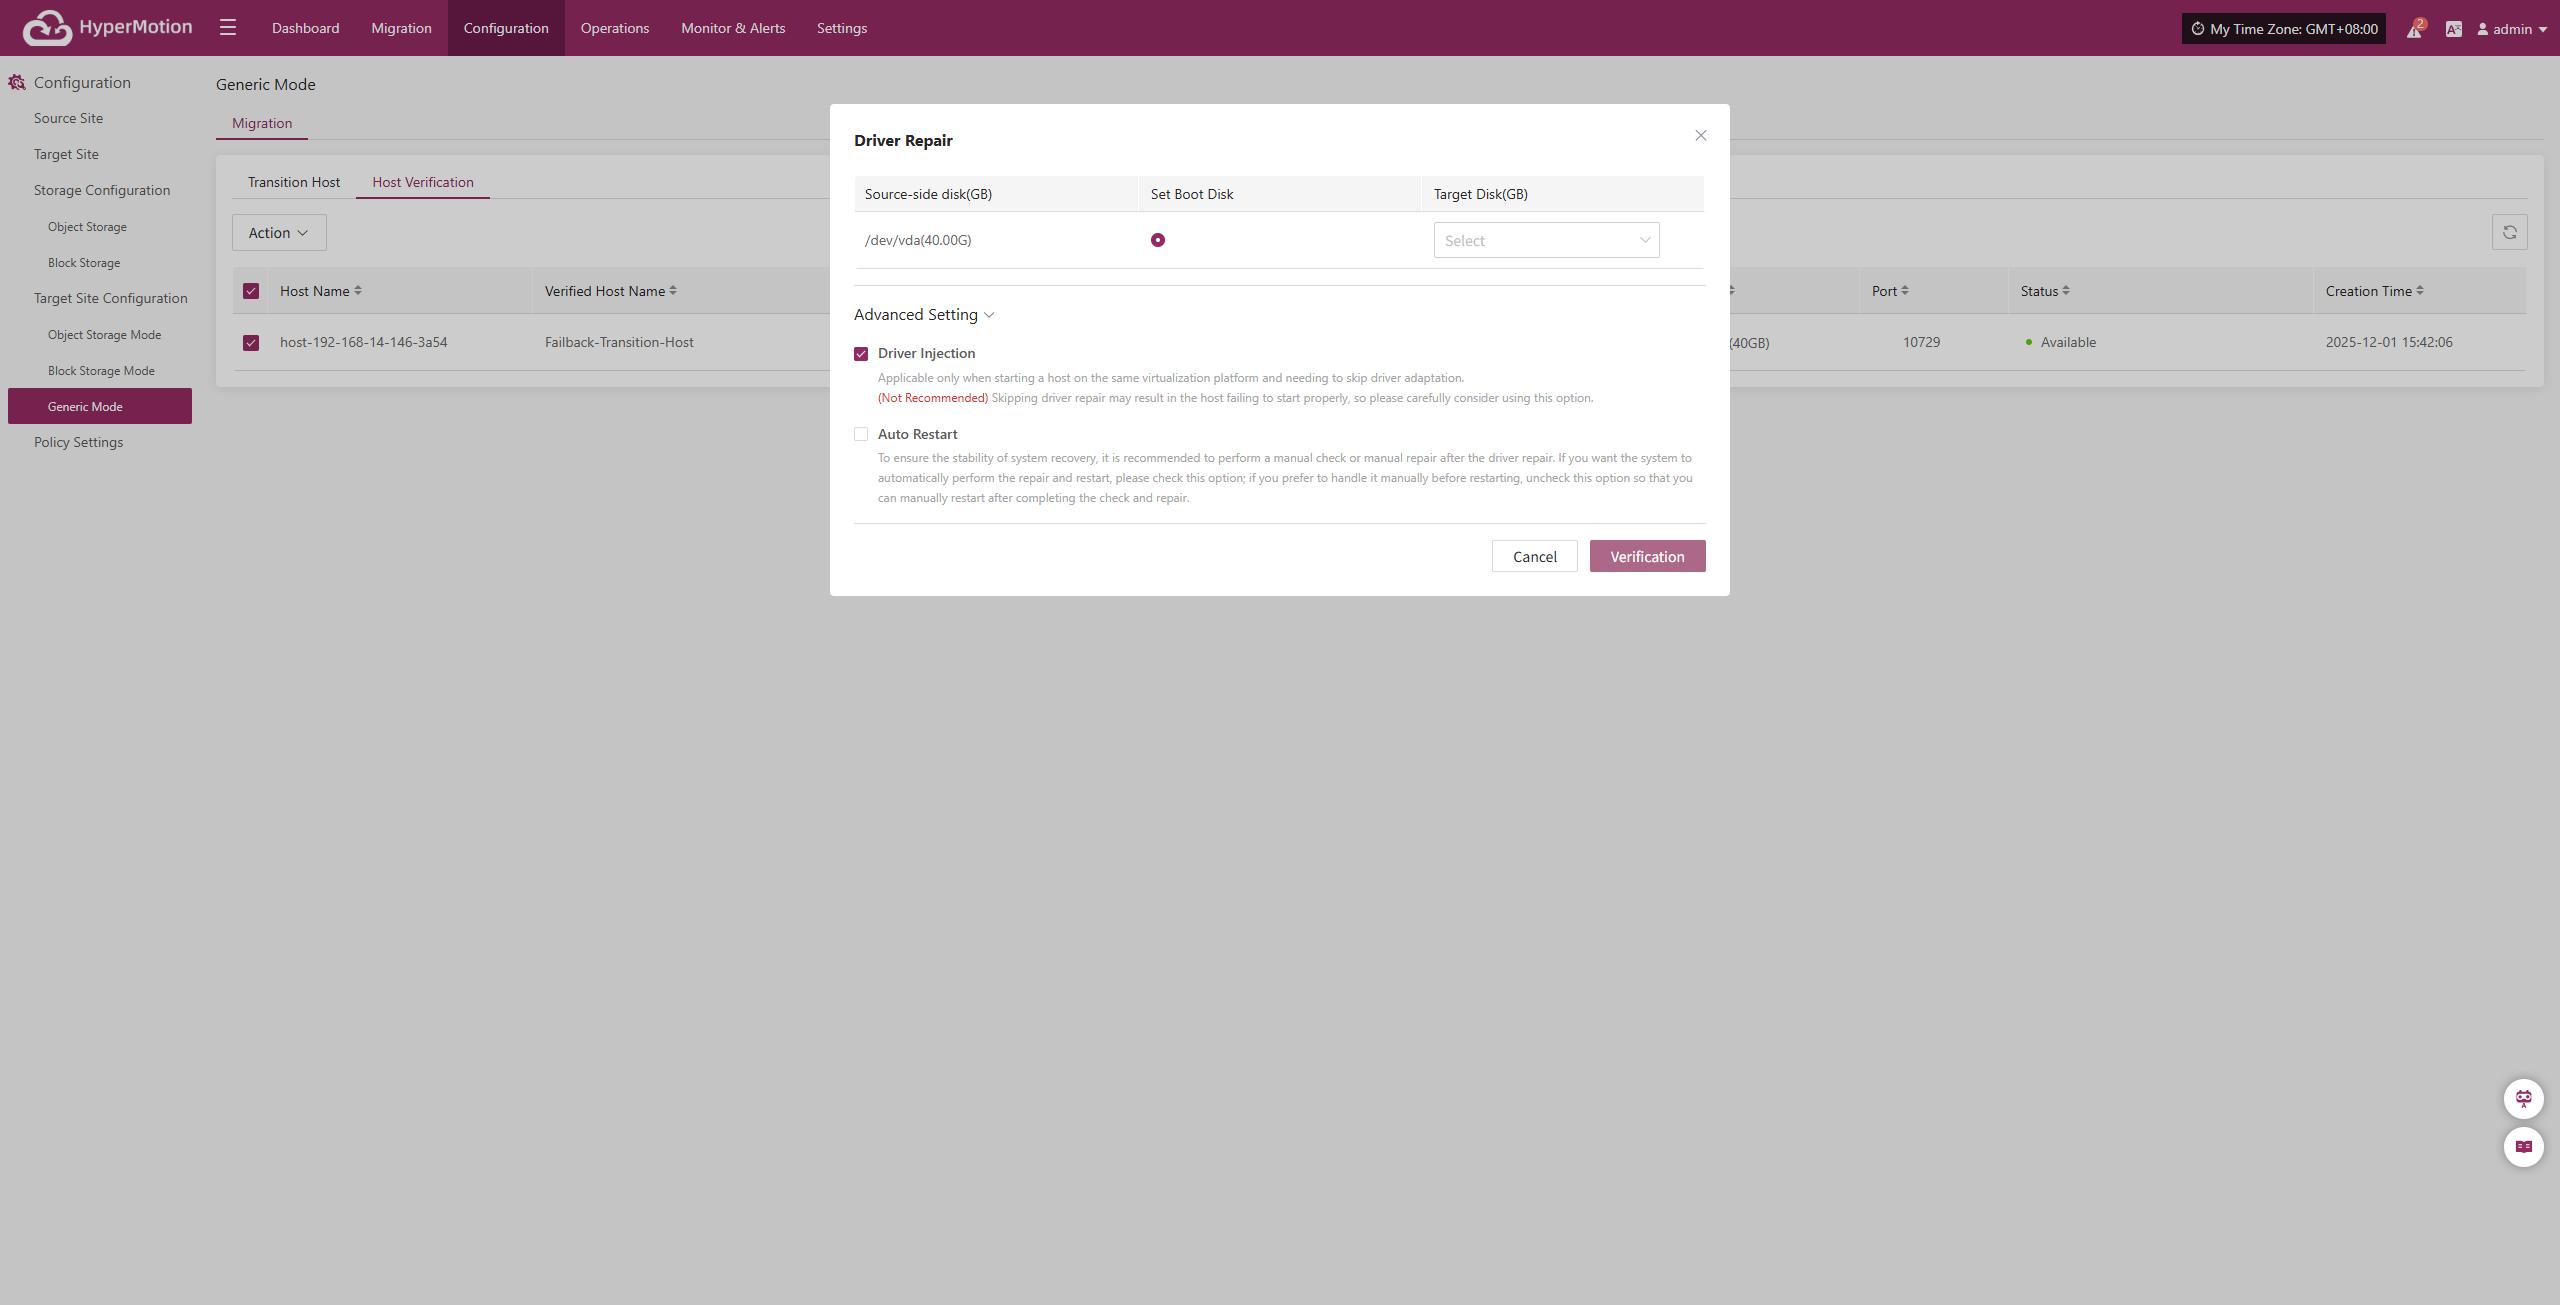Click the language switch icon

point(2453,29)
